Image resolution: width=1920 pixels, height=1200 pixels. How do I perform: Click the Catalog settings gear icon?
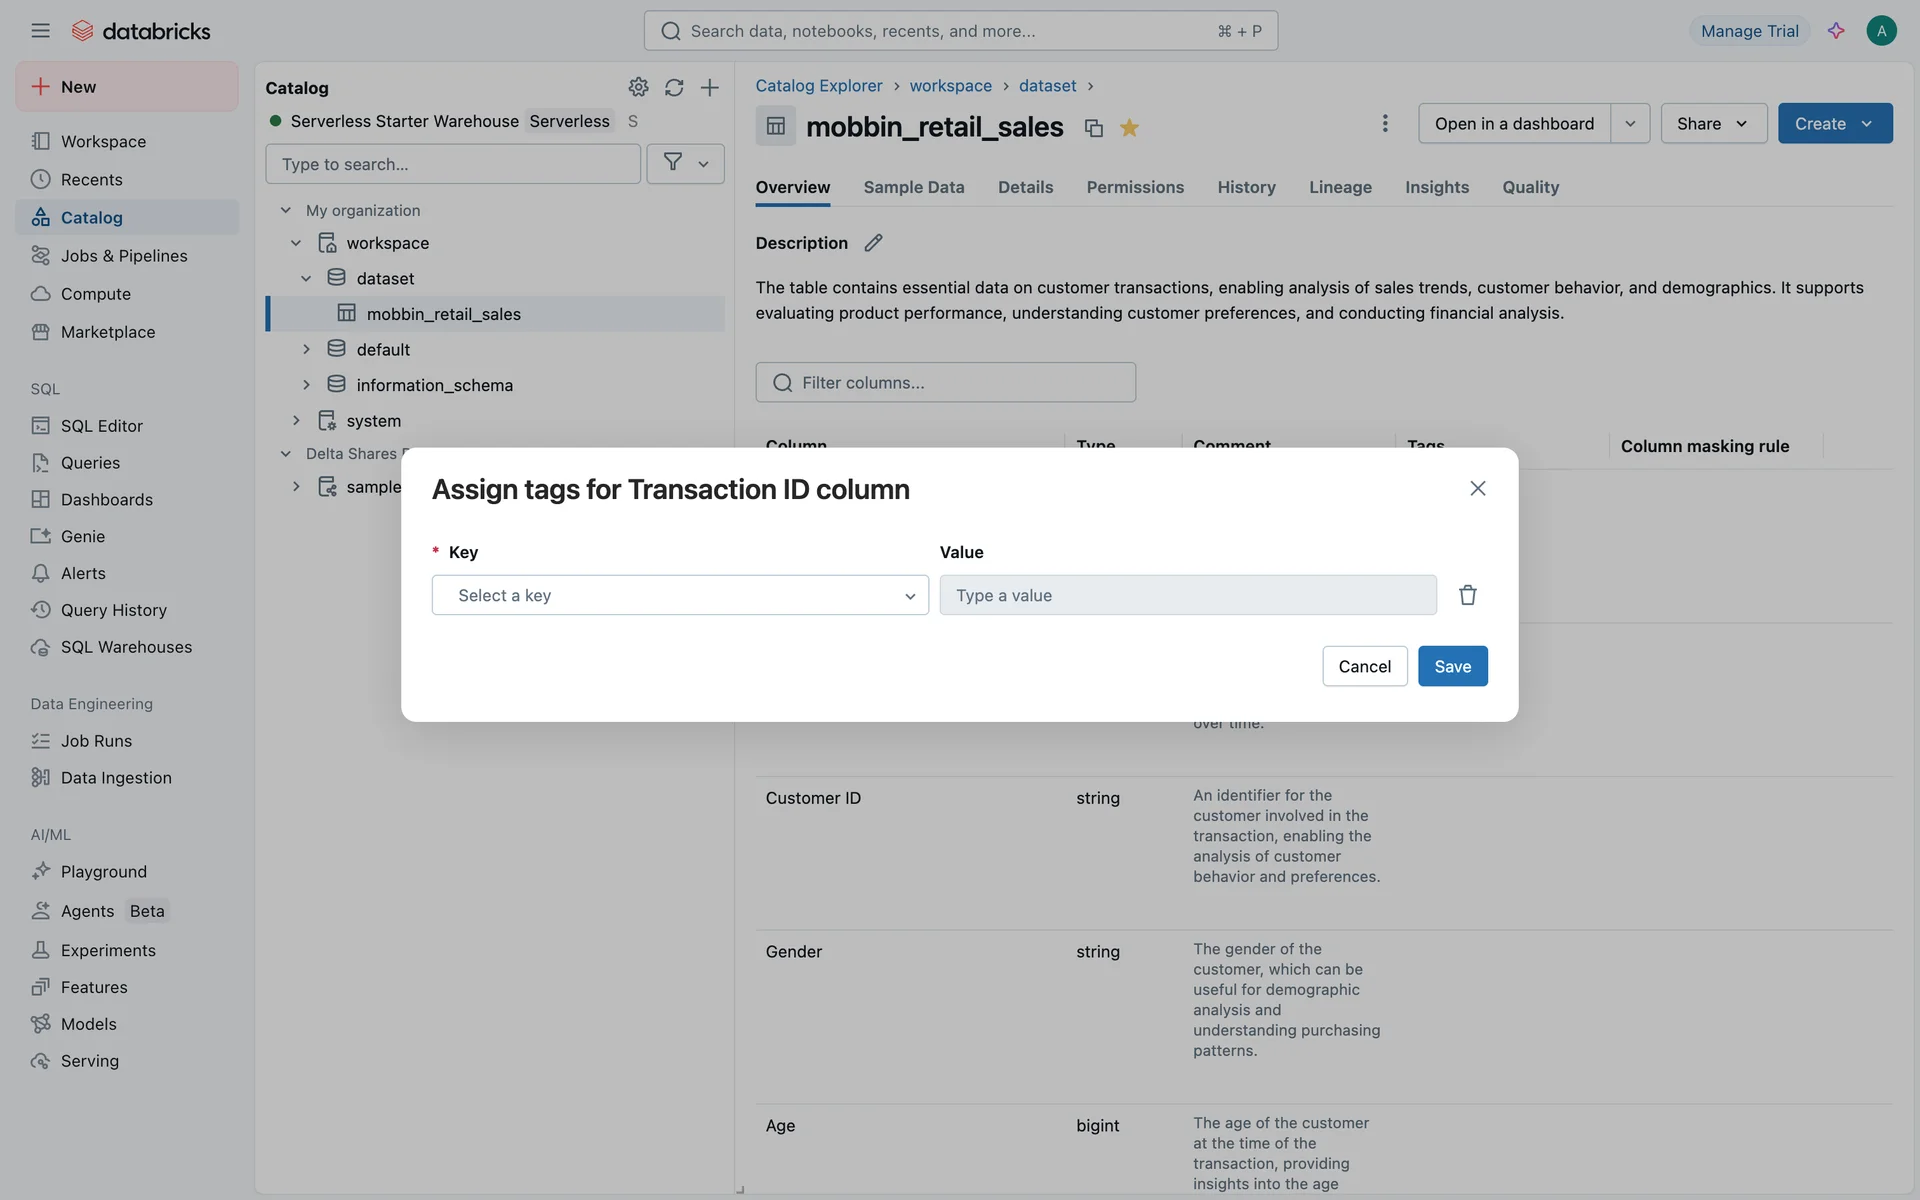tap(638, 87)
